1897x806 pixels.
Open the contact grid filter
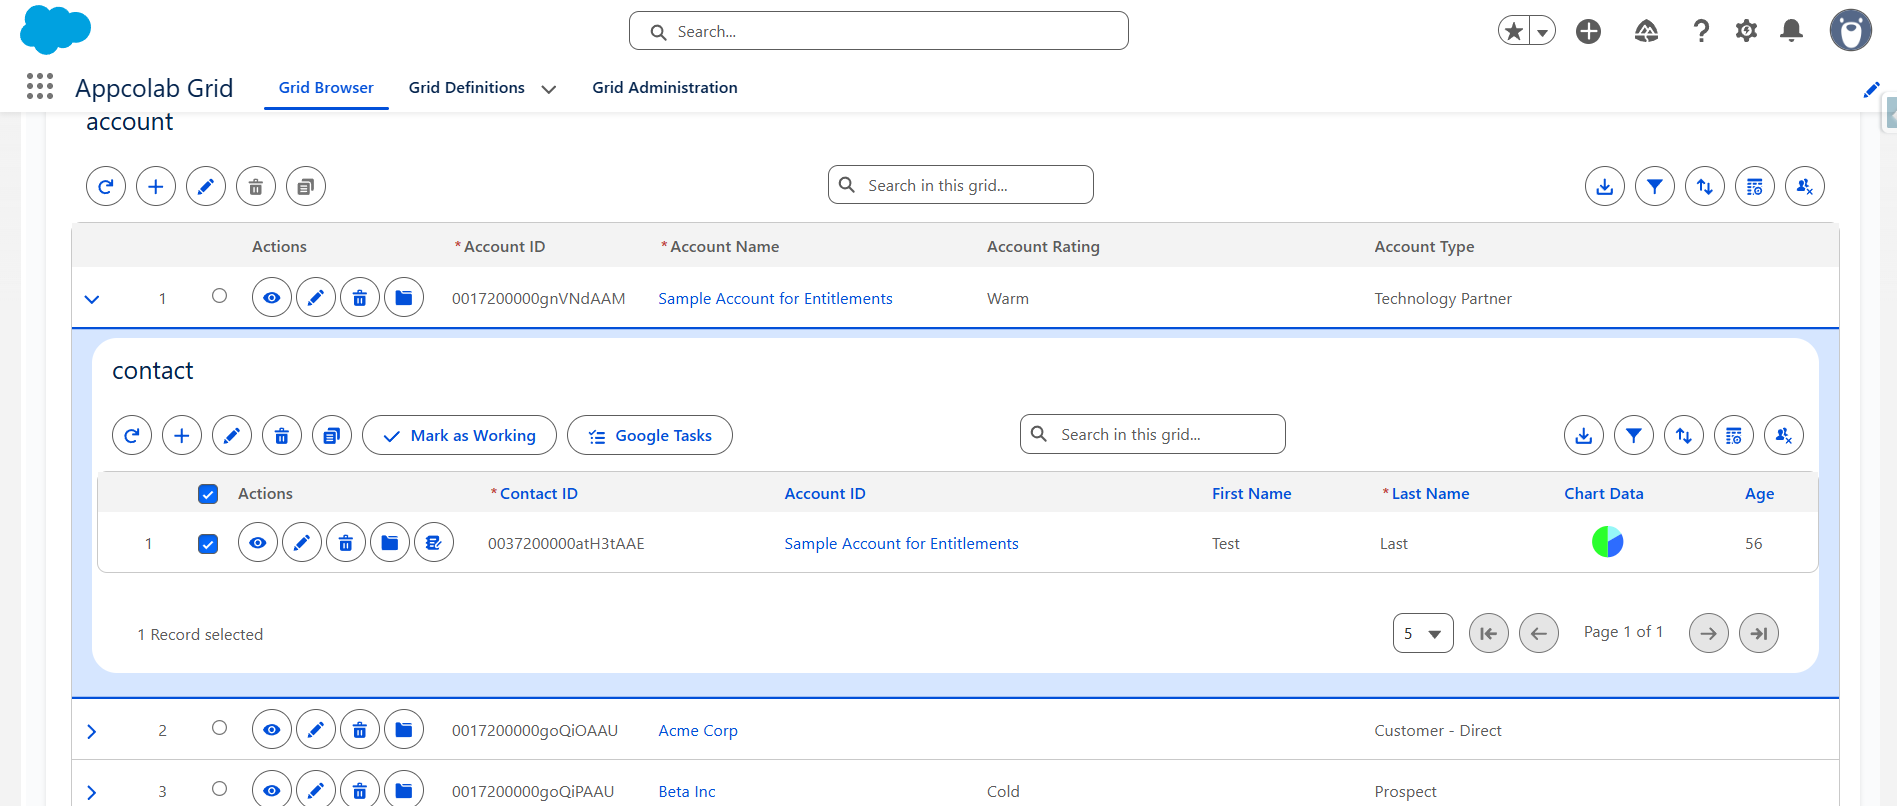coord(1634,435)
